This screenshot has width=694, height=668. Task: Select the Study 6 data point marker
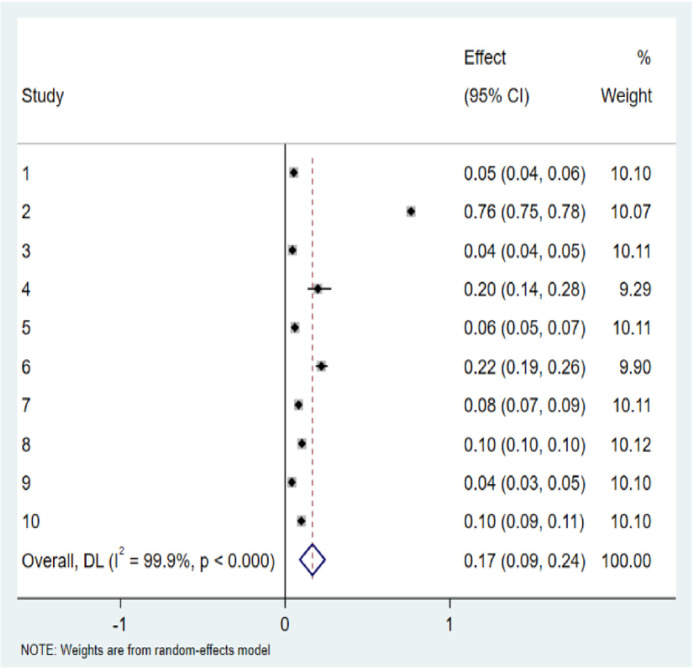point(321,366)
